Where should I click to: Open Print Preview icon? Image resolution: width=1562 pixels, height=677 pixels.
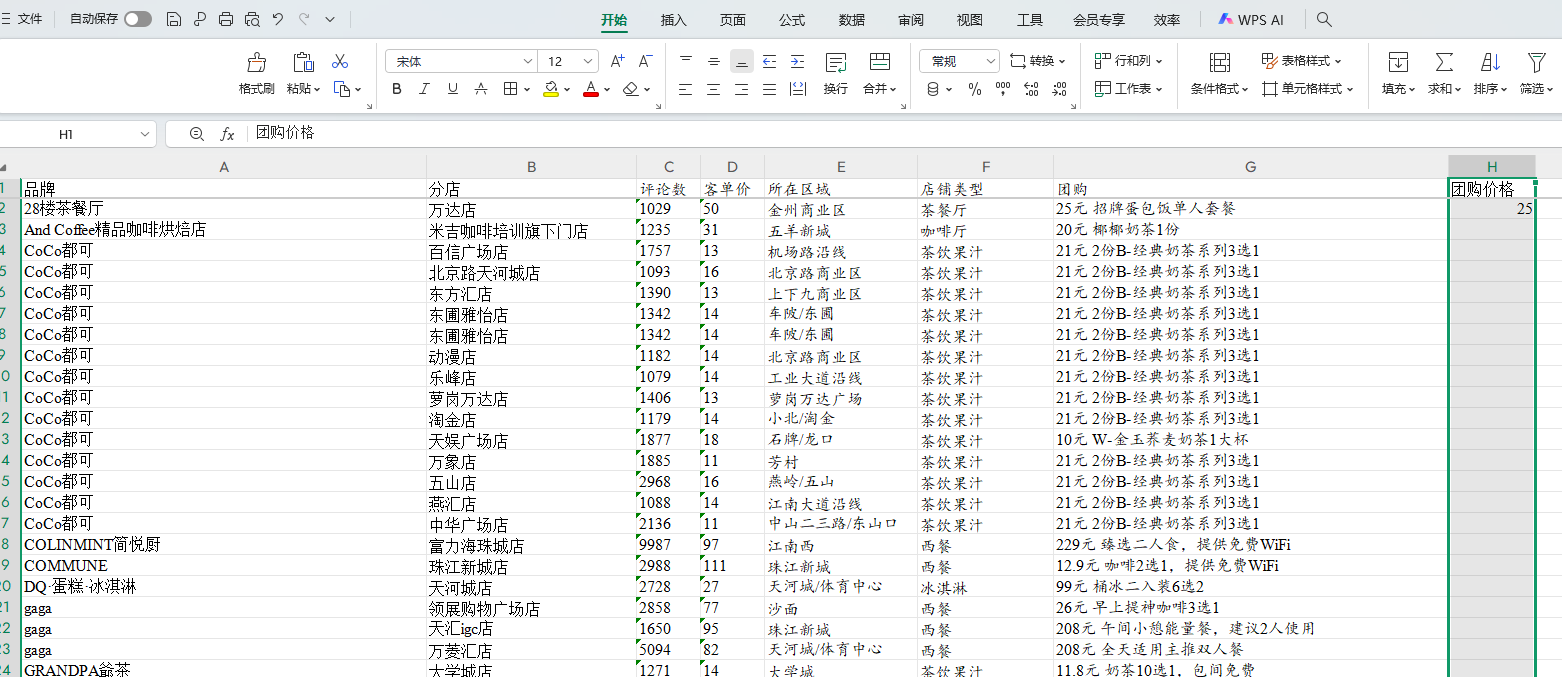(x=252, y=19)
